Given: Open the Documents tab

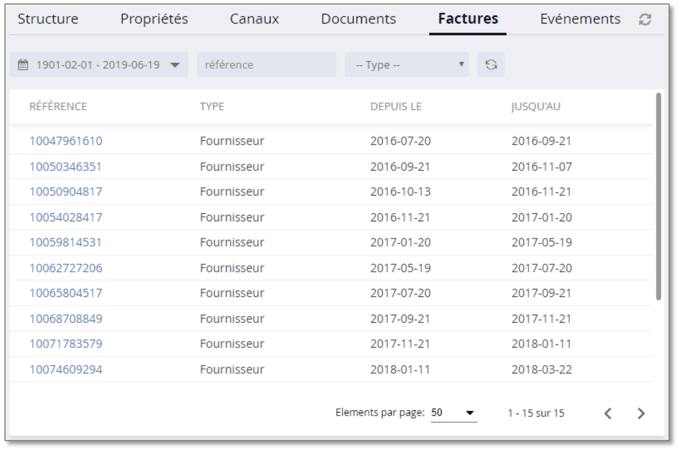Looking at the screenshot, I should (x=358, y=19).
